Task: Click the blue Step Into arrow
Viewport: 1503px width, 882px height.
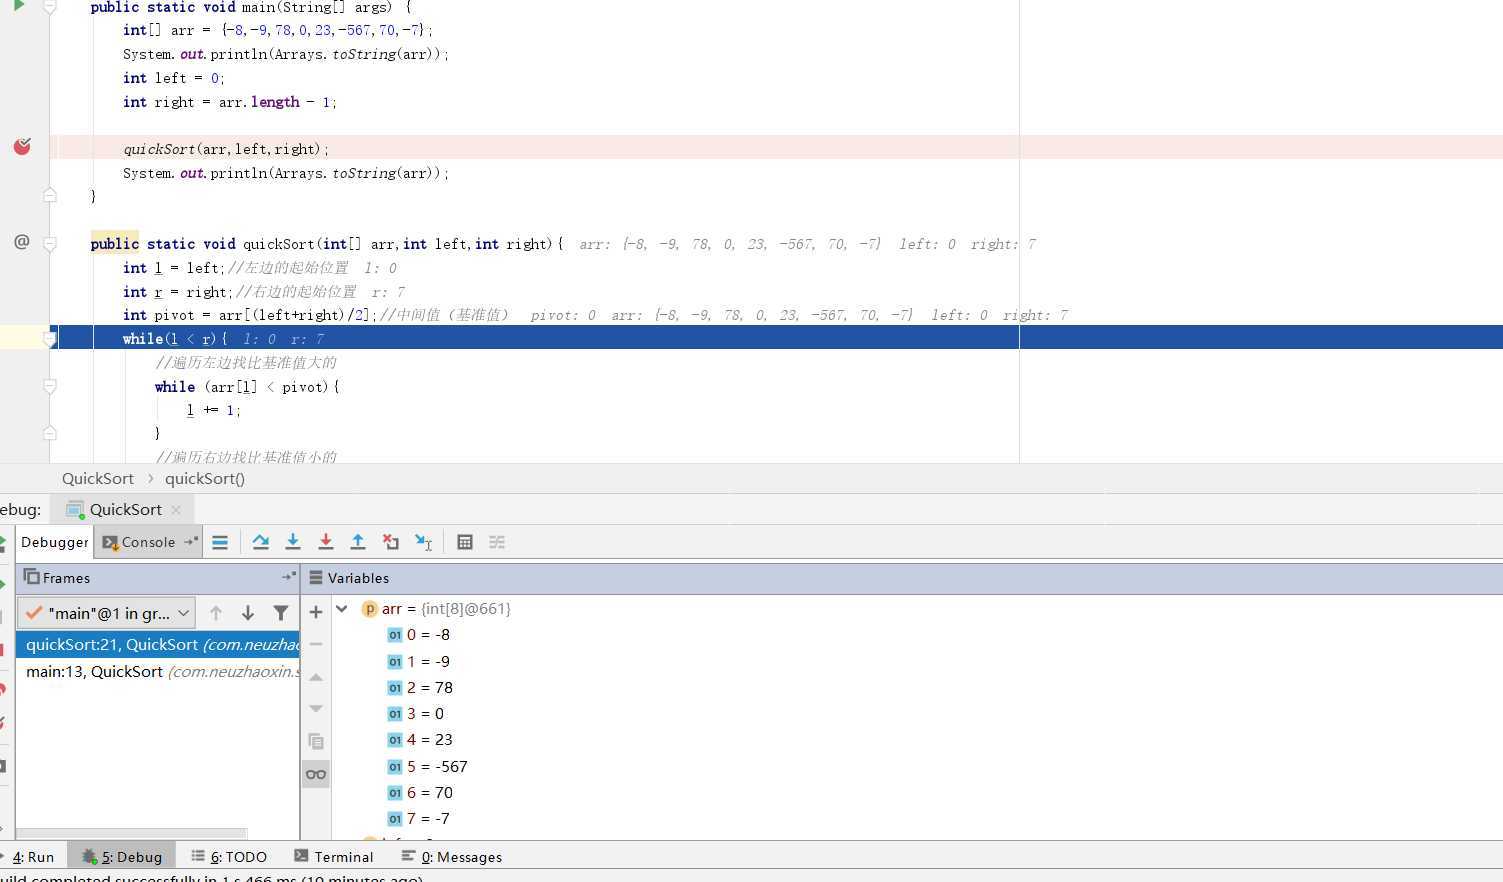Action: tap(293, 542)
